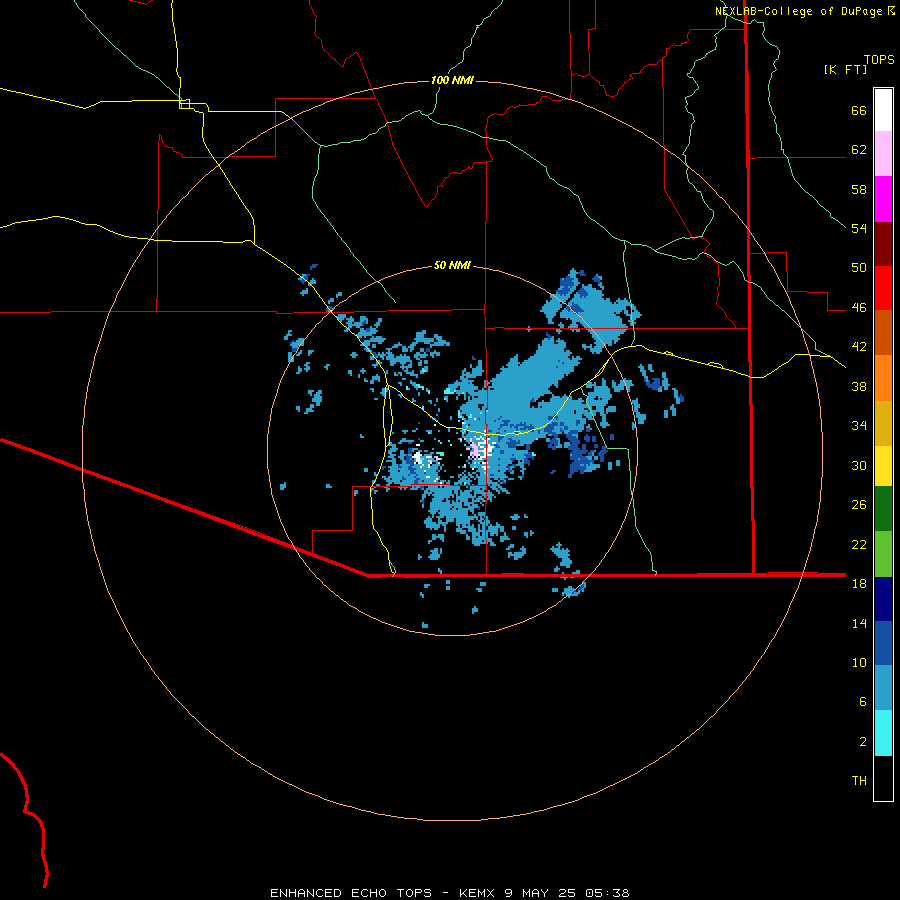Select the bright red legend swatch
Image resolution: width=900 pixels, height=900 pixels.
(883, 288)
